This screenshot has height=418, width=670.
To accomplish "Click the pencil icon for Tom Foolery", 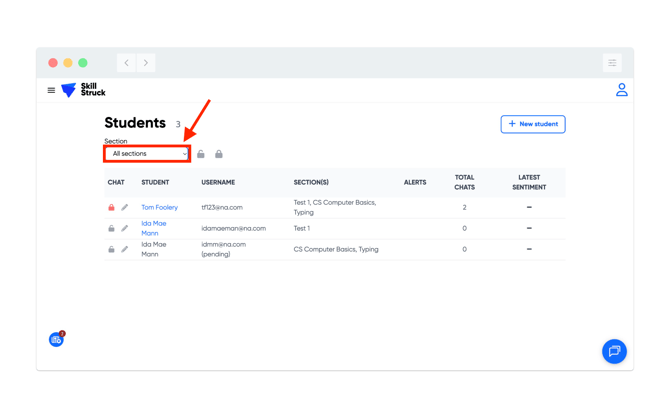I will pos(125,208).
